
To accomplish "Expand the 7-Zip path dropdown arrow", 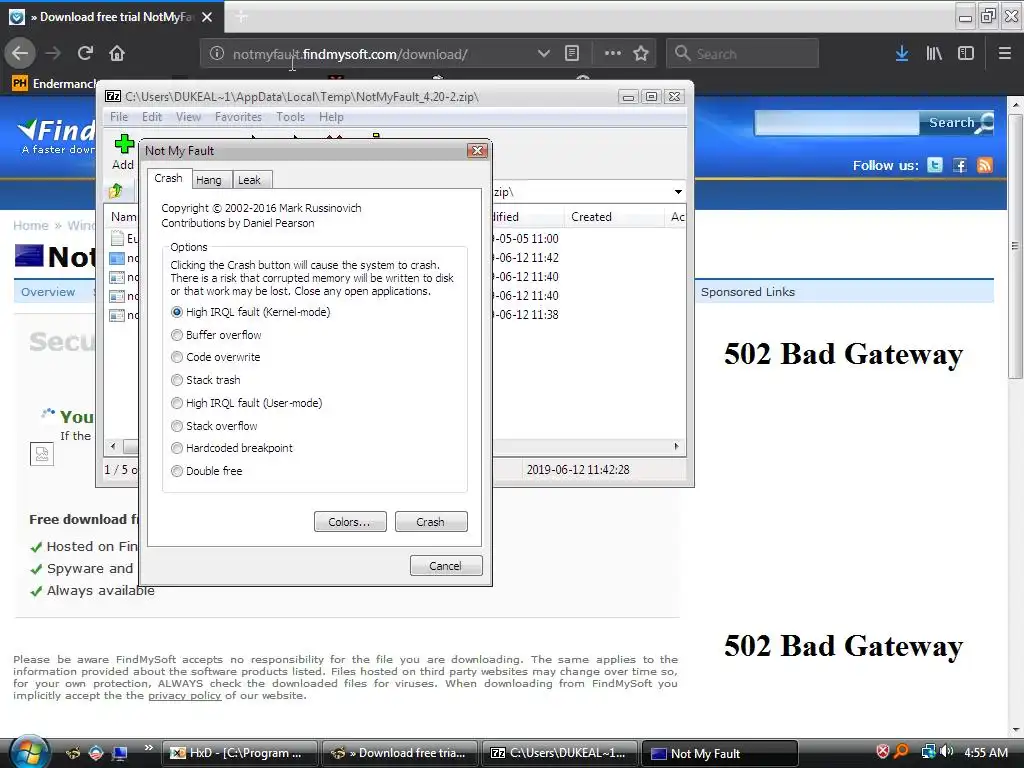I will tap(678, 192).
